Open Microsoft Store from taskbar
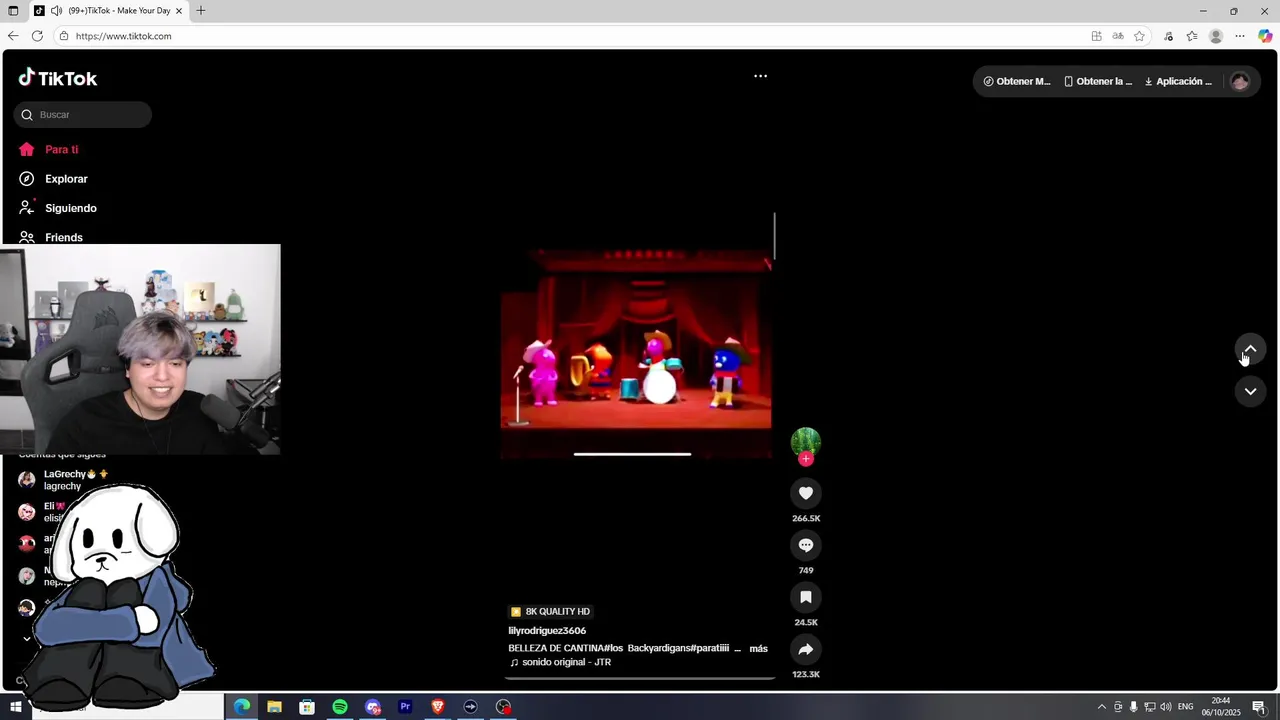 (x=307, y=707)
